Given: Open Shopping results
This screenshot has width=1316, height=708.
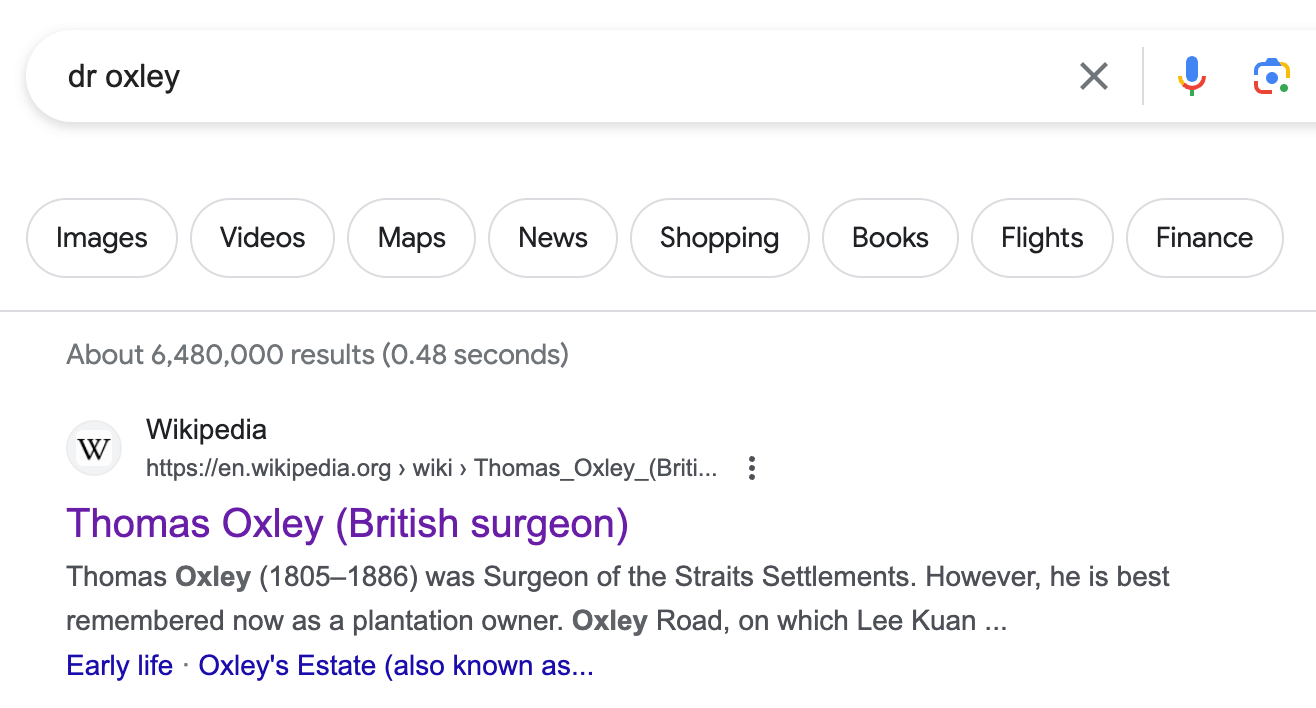Looking at the screenshot, I should point(719,238).
